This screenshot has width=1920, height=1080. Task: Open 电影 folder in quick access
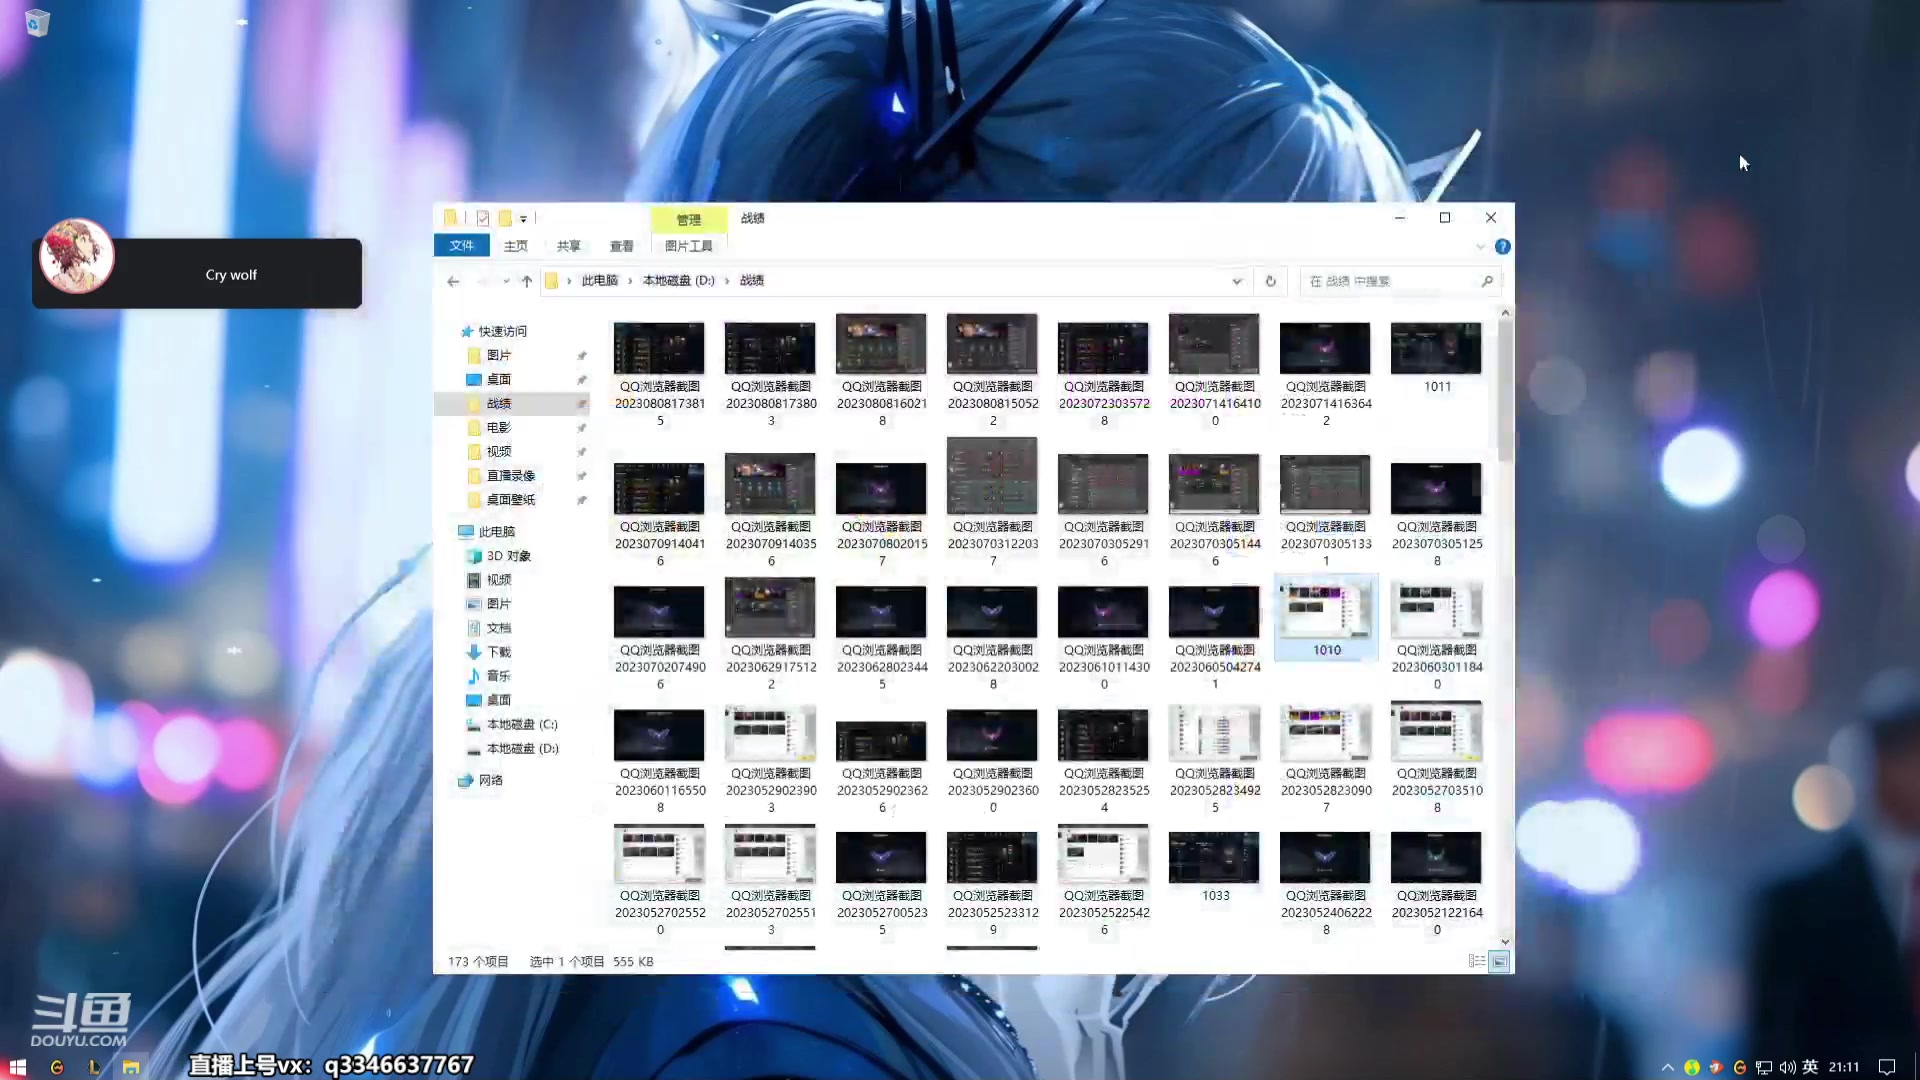point(498,427)
